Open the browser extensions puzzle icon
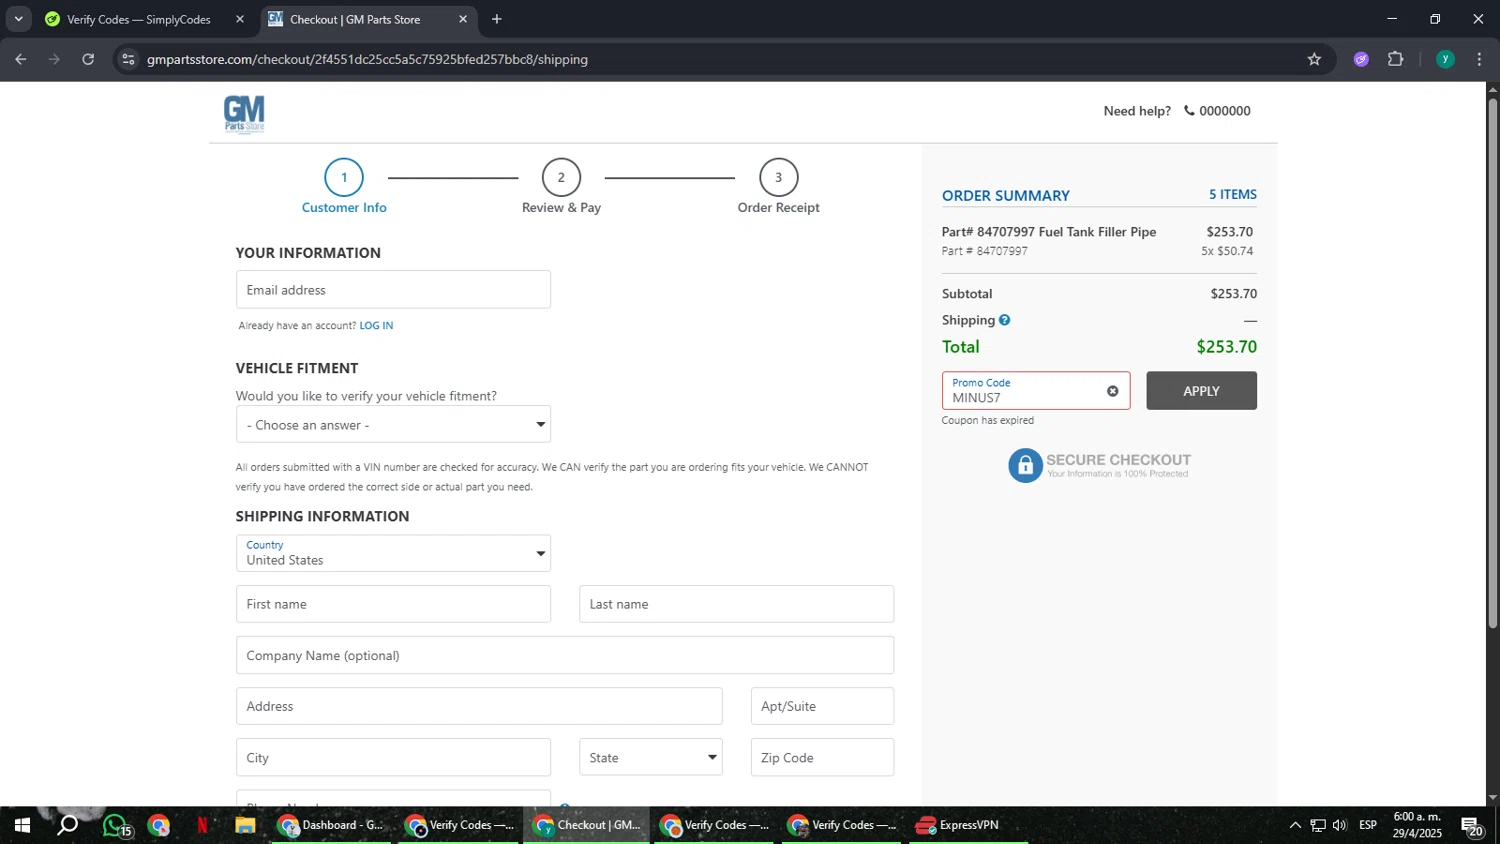1500x844 pixels. tap(1395, 59)
